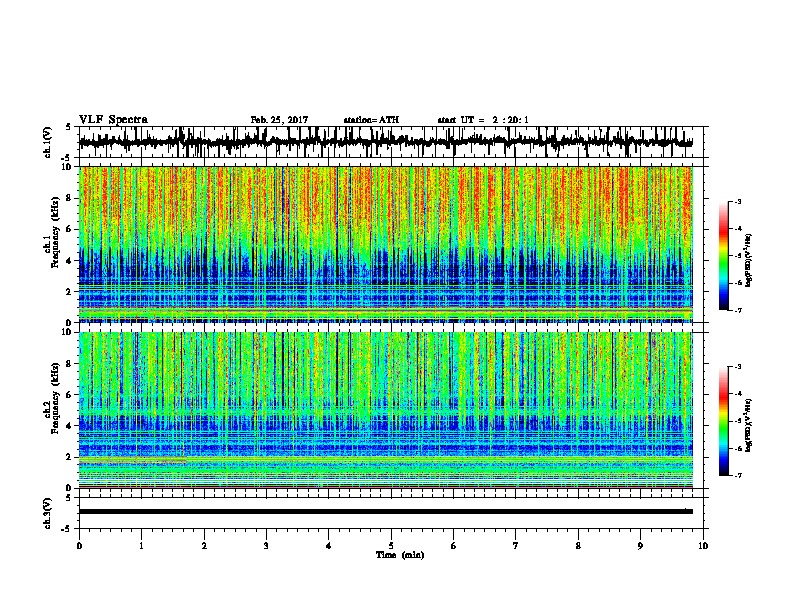Viewport: 792px width, 612px height.
Task: Click inside the ch.2 spectrogram panel
Action: tap(385, 410)
